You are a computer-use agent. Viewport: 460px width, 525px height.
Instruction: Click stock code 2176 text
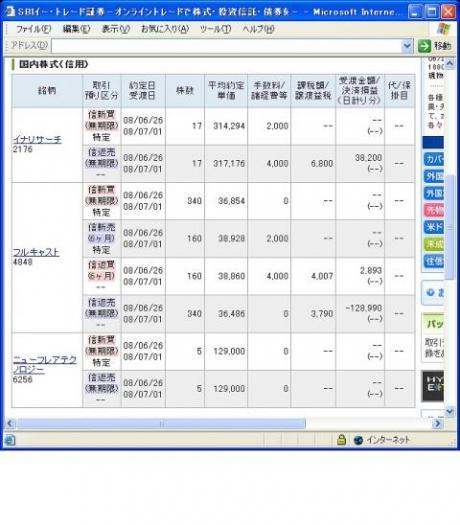coord(22,149)
